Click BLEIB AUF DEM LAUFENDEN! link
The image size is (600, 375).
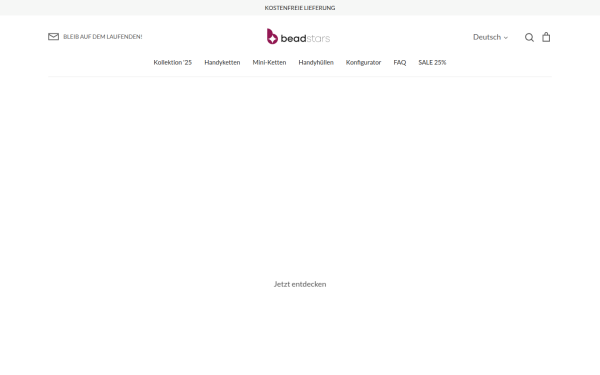(x=103, y=37)
